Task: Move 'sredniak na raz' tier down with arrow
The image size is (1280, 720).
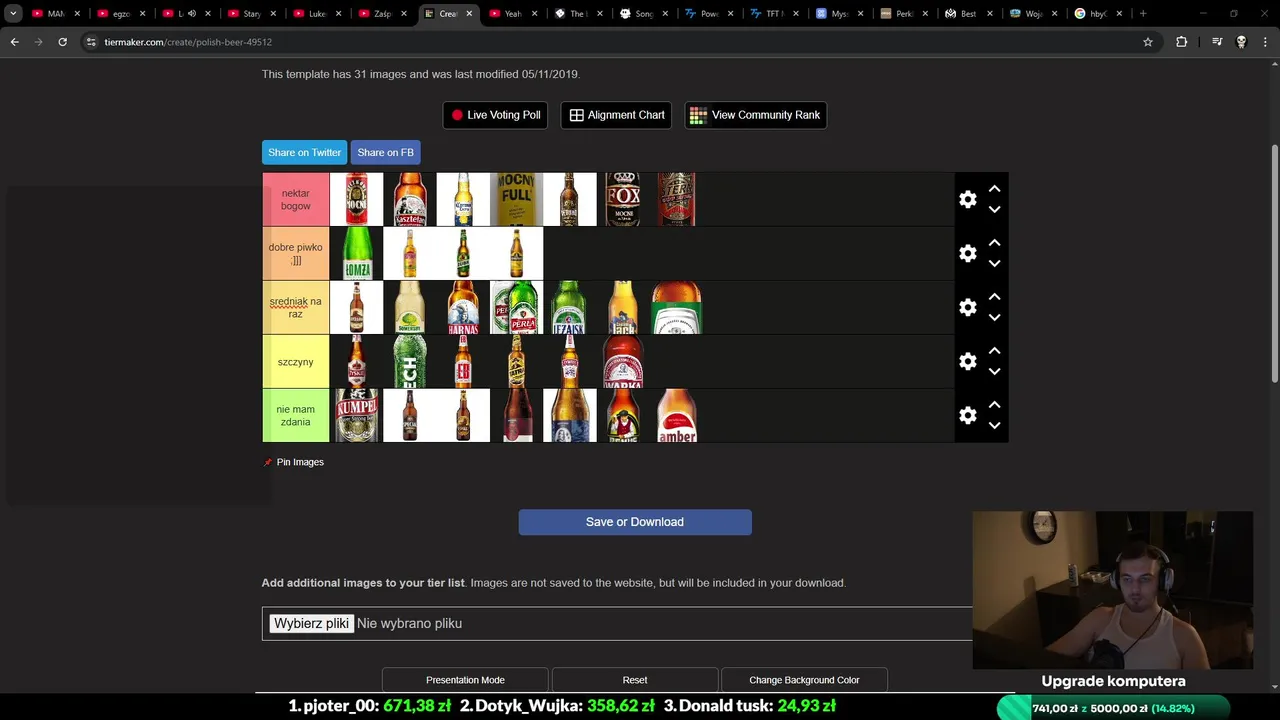Action: pyautogui.click(x=994, y=318)
